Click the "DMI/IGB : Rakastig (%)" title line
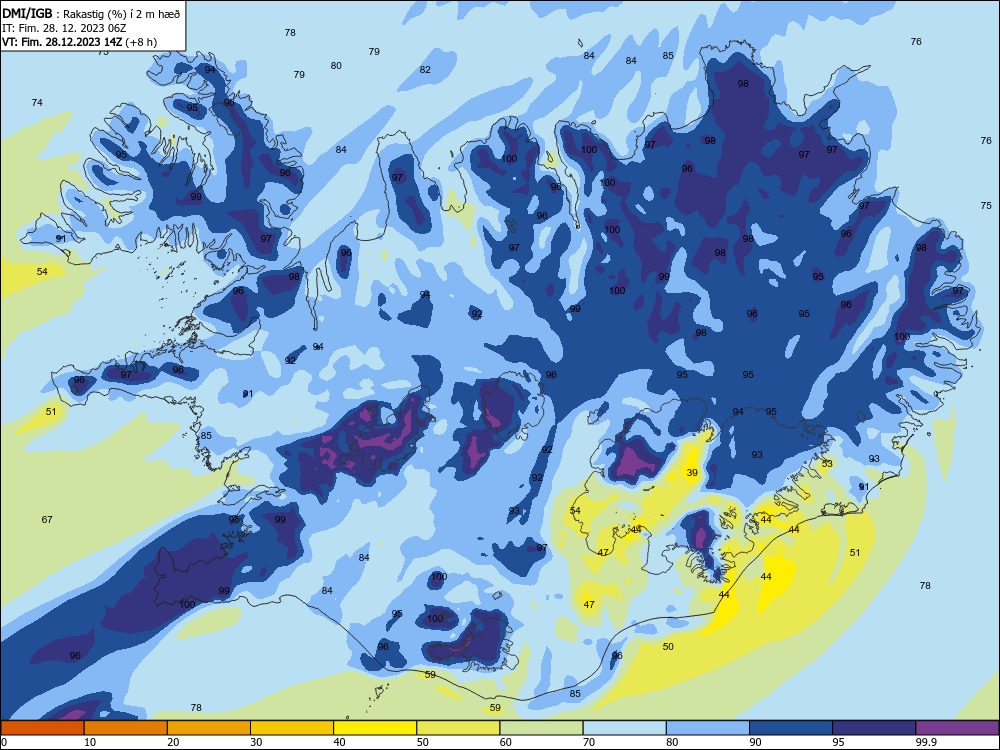1000x750 pixels. 91,14
